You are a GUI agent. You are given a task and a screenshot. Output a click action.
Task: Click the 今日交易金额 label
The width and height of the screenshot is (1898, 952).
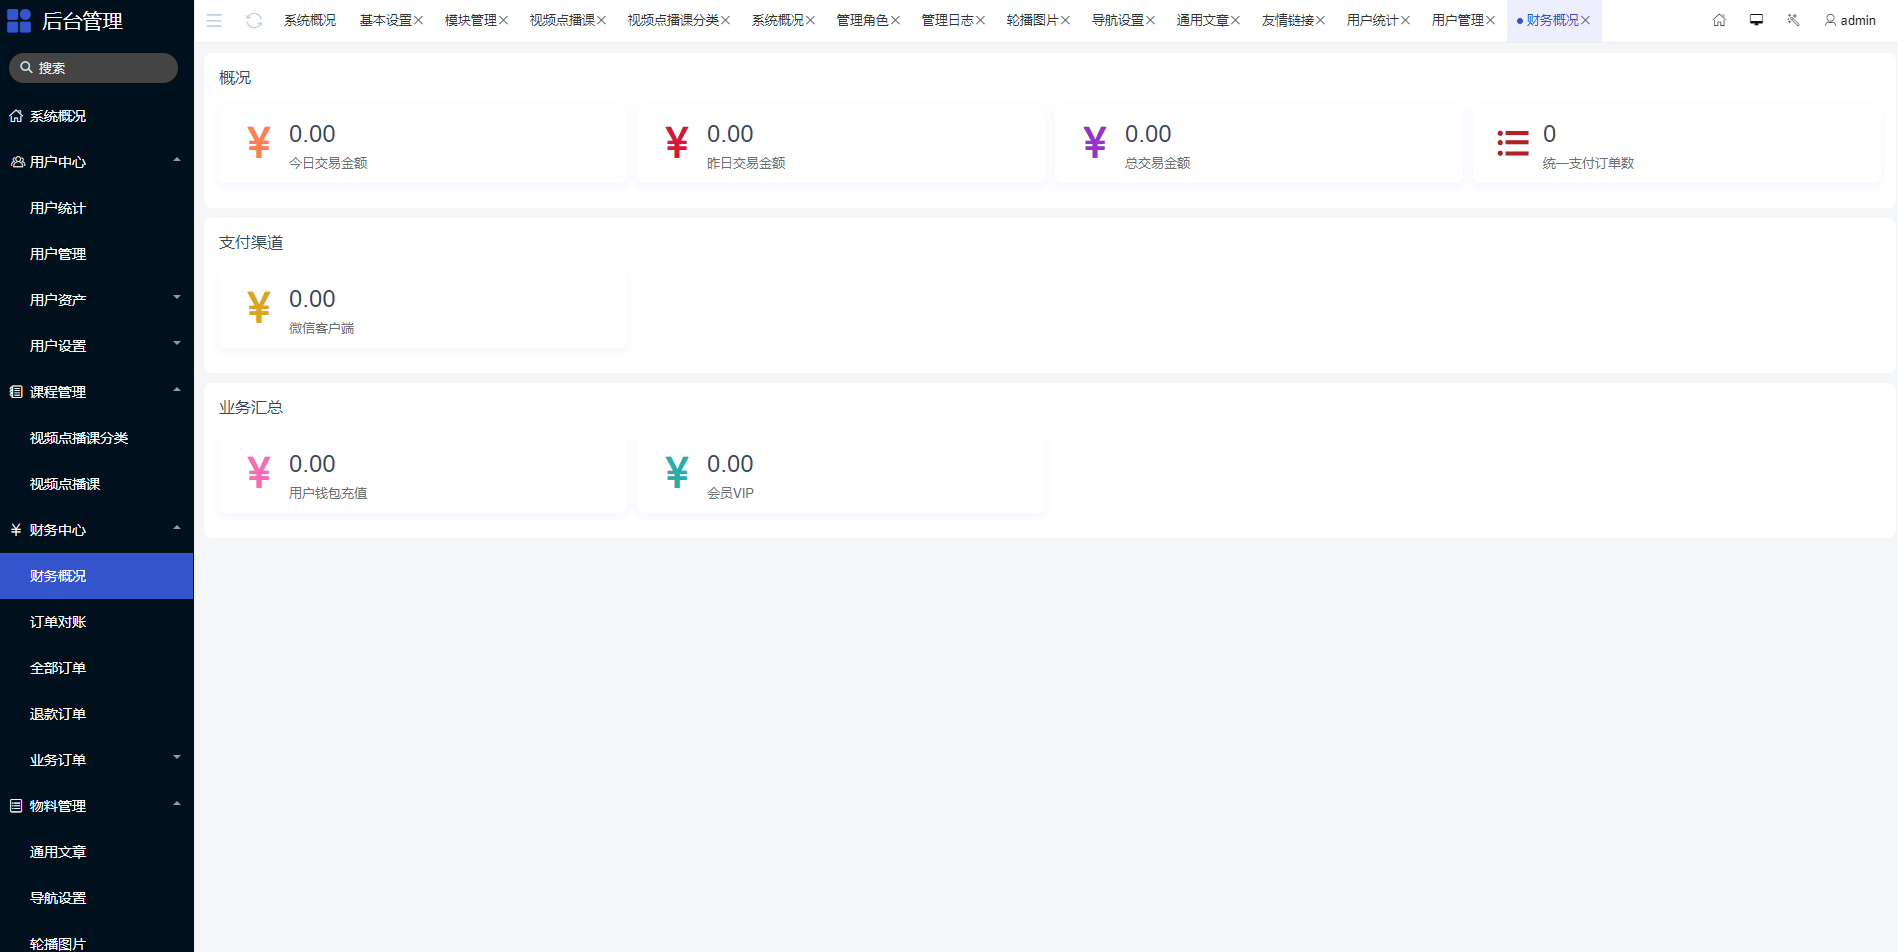(328, 163)
